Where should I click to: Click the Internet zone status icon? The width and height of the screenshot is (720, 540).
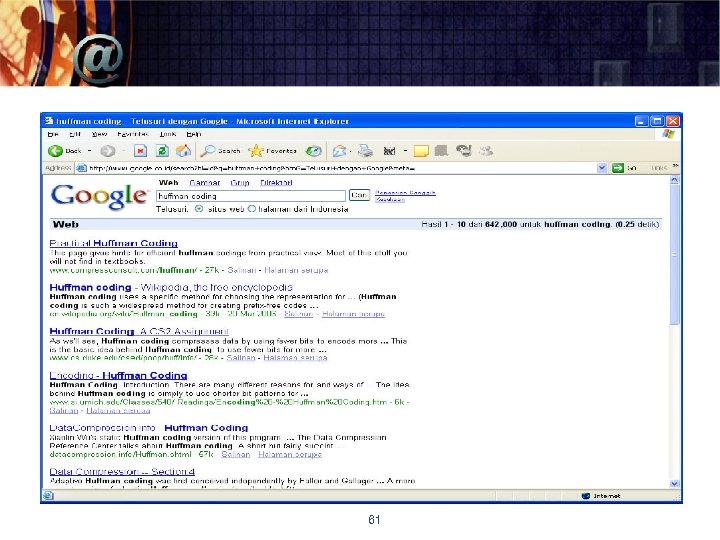click(x=585, y=496)
